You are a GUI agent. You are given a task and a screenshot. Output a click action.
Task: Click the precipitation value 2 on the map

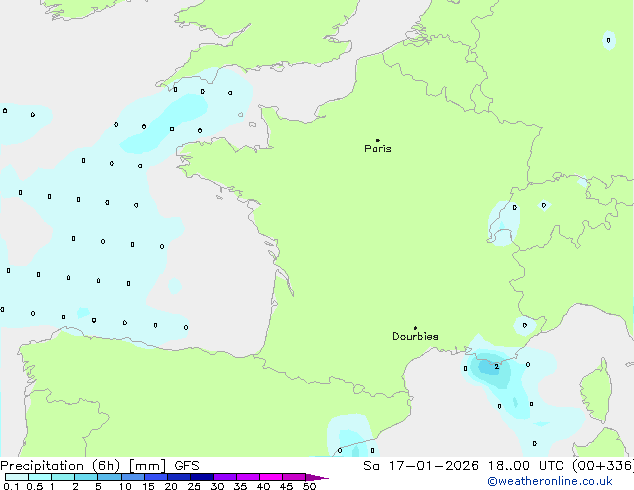click(497, 367)
